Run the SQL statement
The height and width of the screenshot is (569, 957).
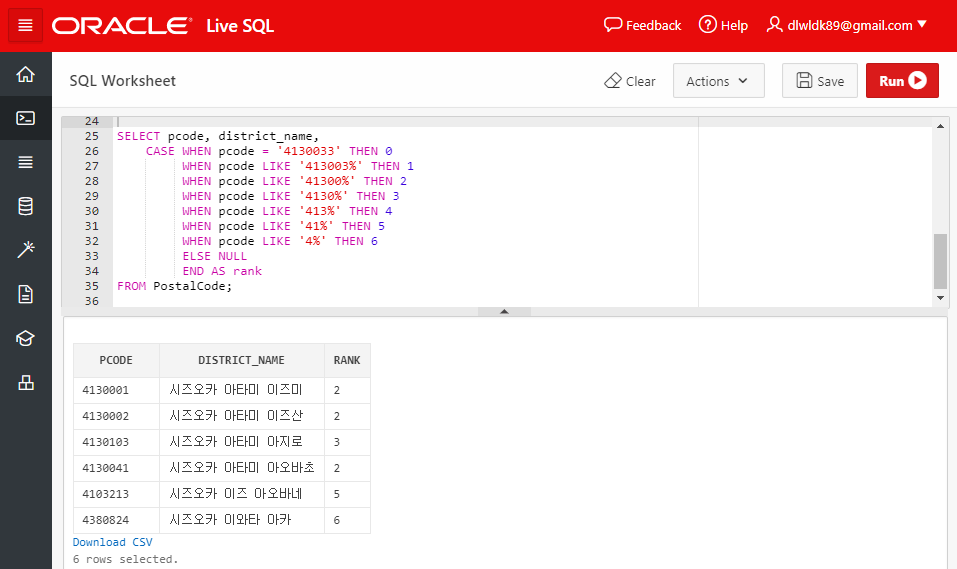tap(902, 81)
